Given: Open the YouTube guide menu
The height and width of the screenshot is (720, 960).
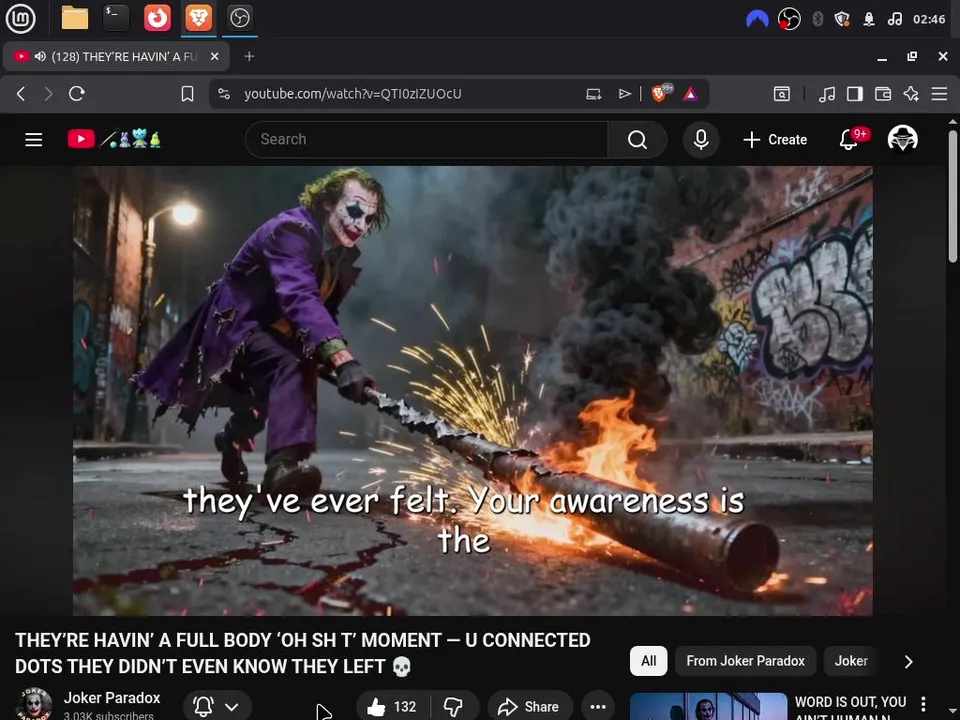Looking at the screenshot, I should tap(34, 140).
